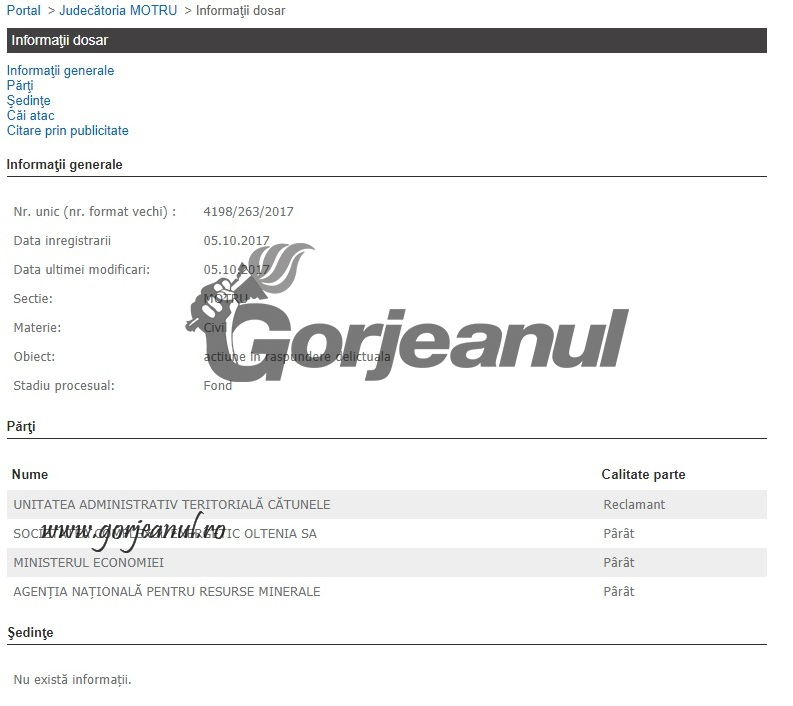Click the Stadiu procesual value Fond

(217, 386)
